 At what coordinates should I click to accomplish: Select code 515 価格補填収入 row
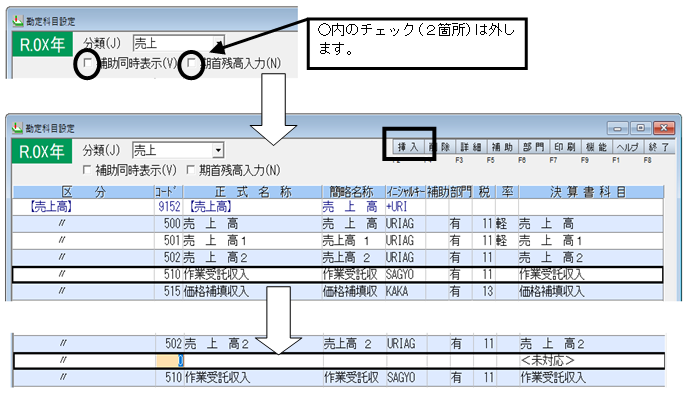click(338, 291)
